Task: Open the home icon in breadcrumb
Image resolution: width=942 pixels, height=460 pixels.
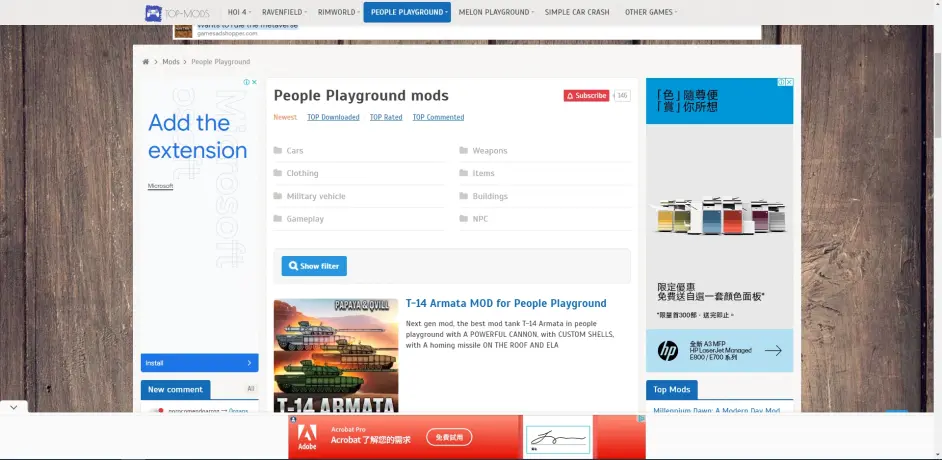Action: [x=145, y=62]
